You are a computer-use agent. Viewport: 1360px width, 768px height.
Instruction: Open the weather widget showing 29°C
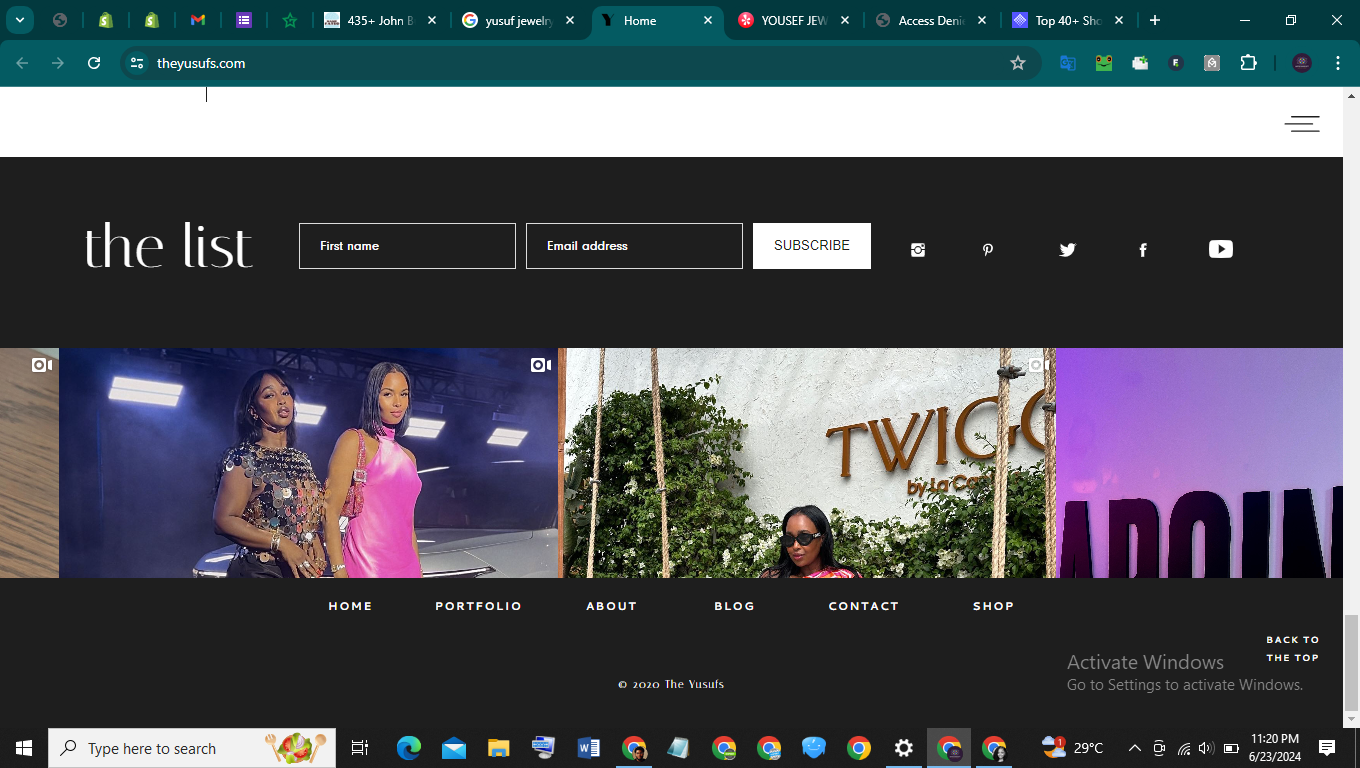click(1072, 748)
